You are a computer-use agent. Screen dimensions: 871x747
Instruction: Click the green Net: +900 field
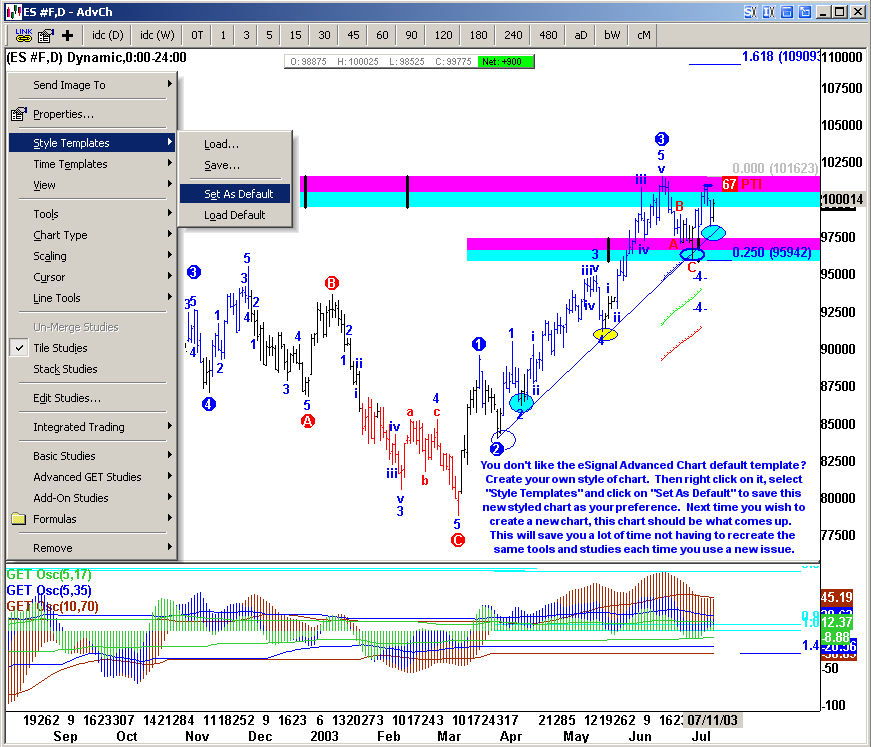[x=505, y=62]
